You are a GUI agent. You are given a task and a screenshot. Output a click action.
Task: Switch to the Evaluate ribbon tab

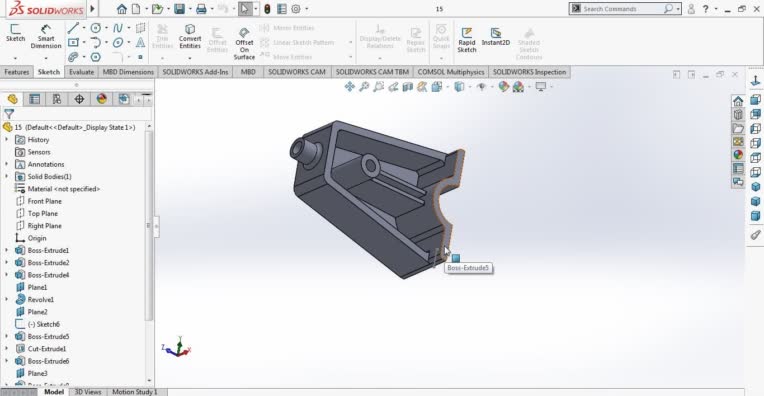(81, 72)
